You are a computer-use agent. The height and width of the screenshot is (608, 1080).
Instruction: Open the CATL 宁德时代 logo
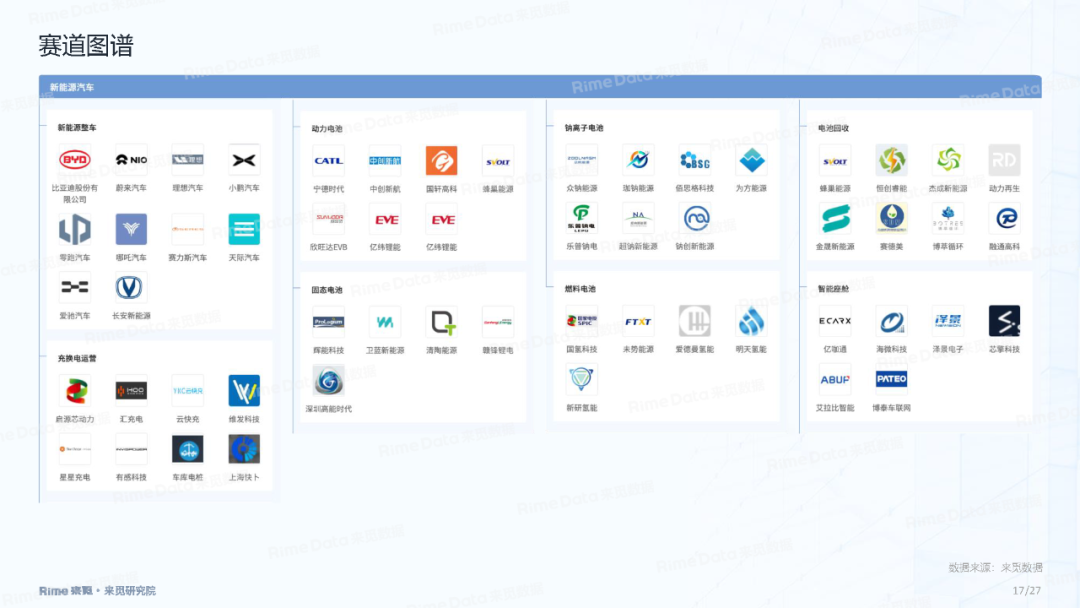pos(328,161)
